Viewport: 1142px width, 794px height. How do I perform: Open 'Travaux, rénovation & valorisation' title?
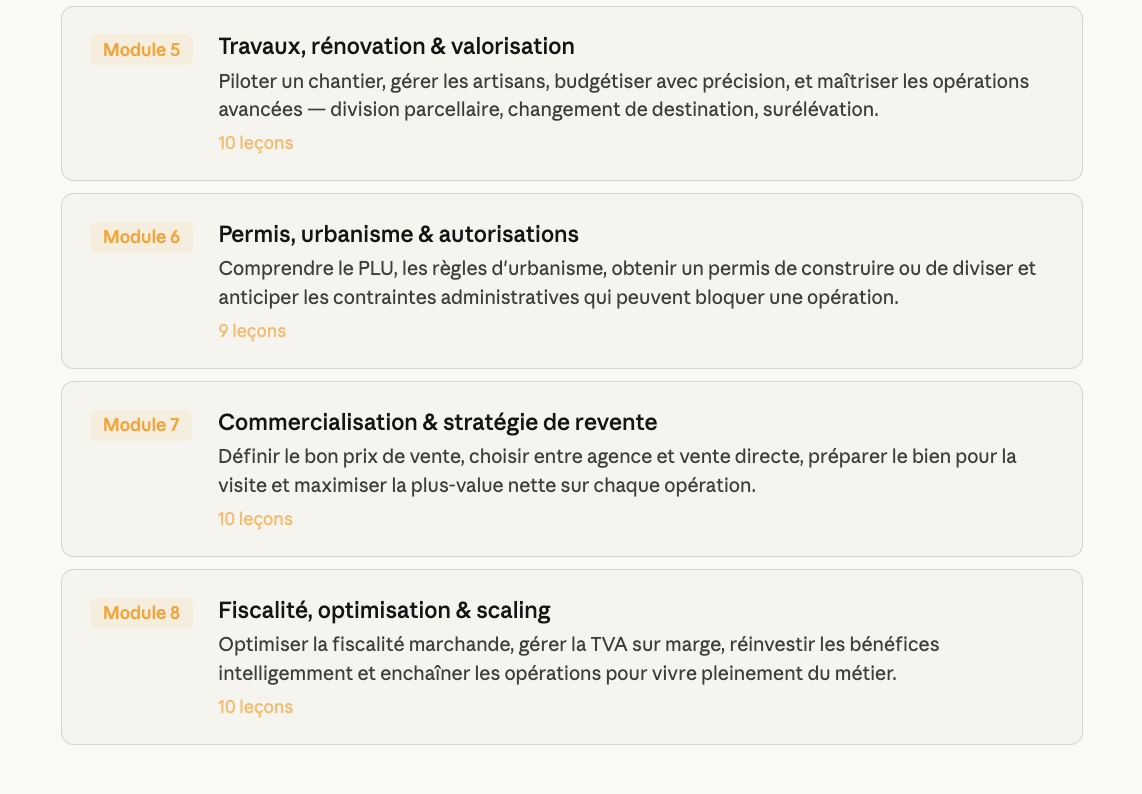(x=396, y=46)
